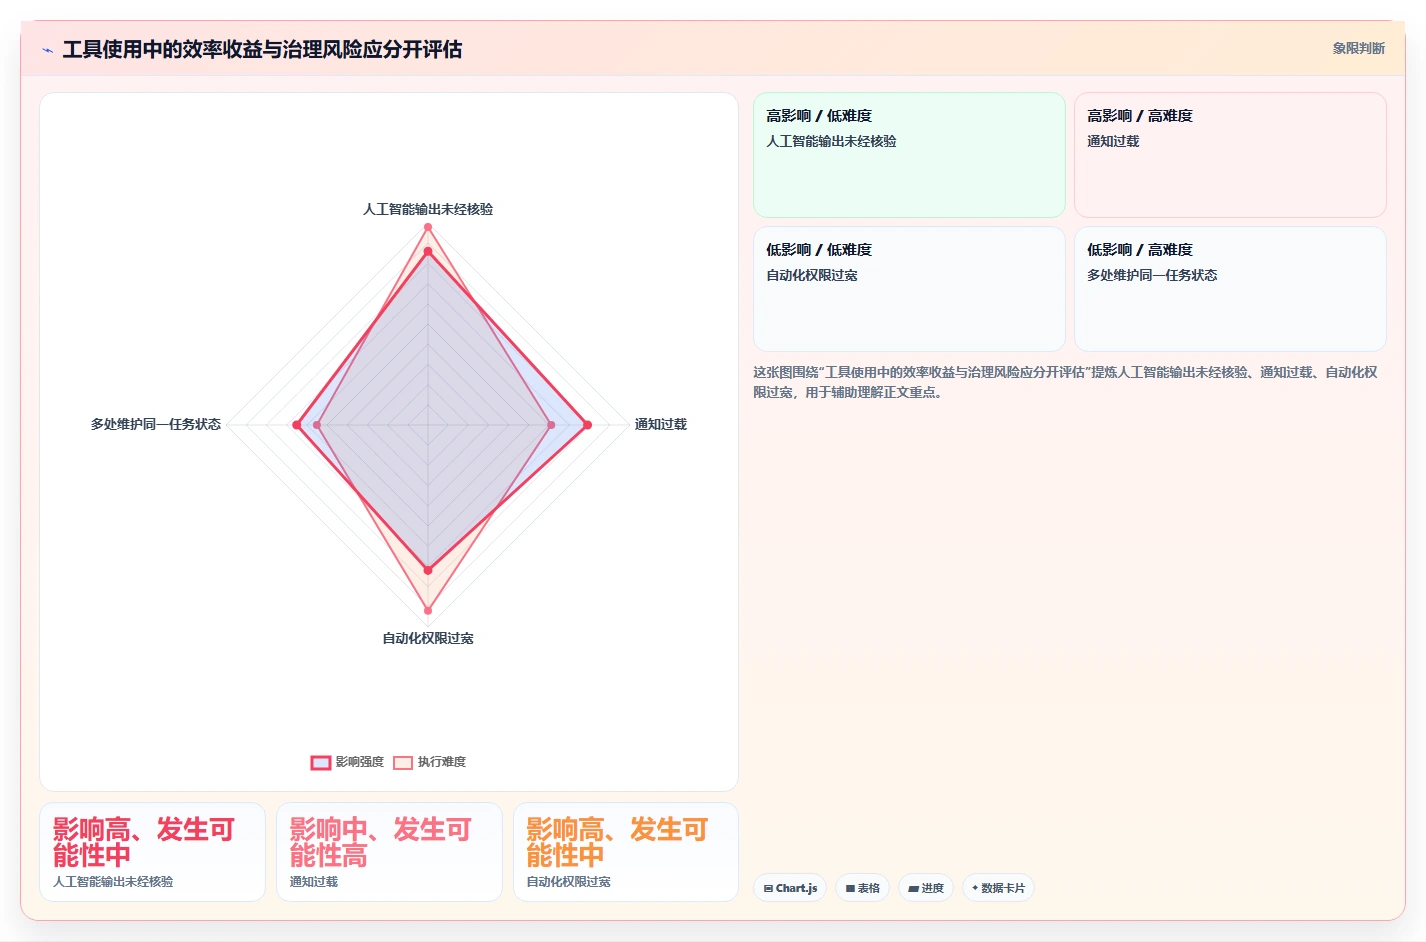Select the 表格 tag chip

point(863,888)
